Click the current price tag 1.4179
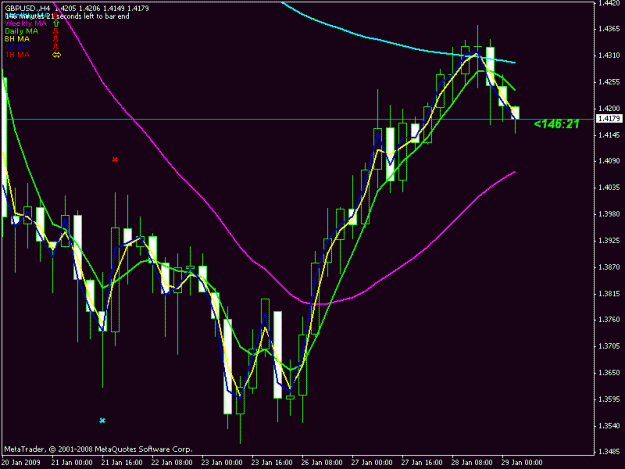 click(x=609, y=119)
